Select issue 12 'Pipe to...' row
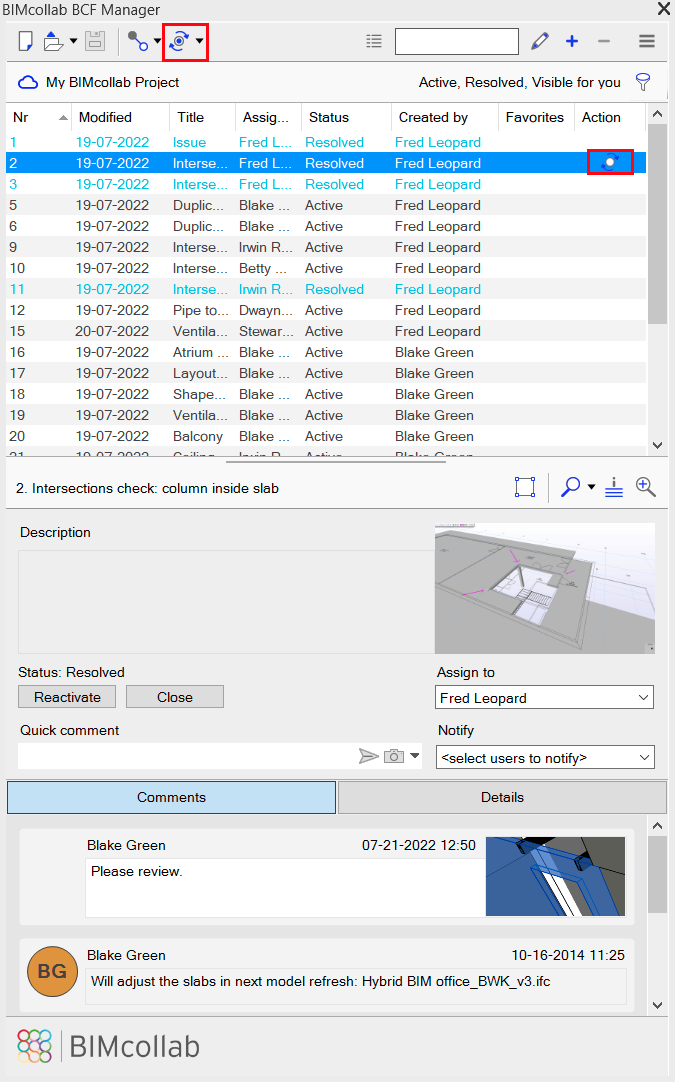The height and width of the screenshot is (1082, 675). [x=326, y=311]
